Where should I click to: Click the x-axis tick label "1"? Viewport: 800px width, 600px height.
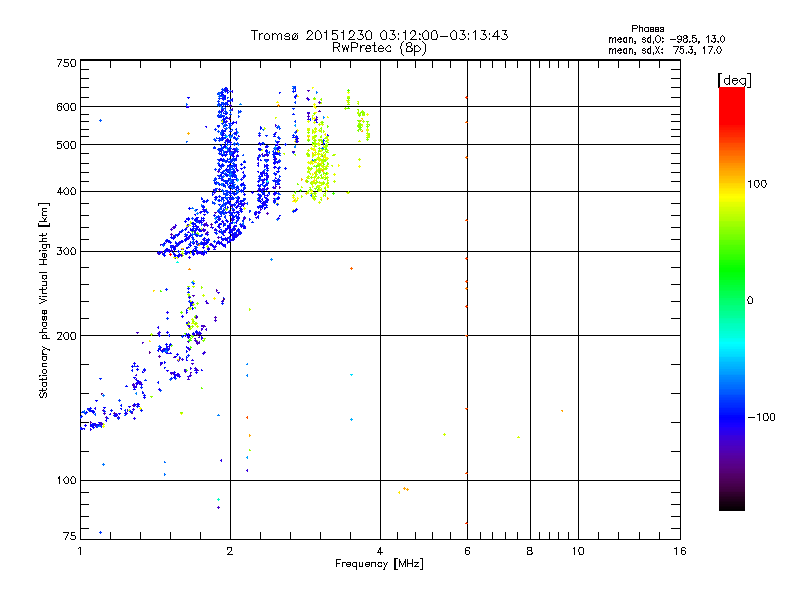(x=80, y=551)
